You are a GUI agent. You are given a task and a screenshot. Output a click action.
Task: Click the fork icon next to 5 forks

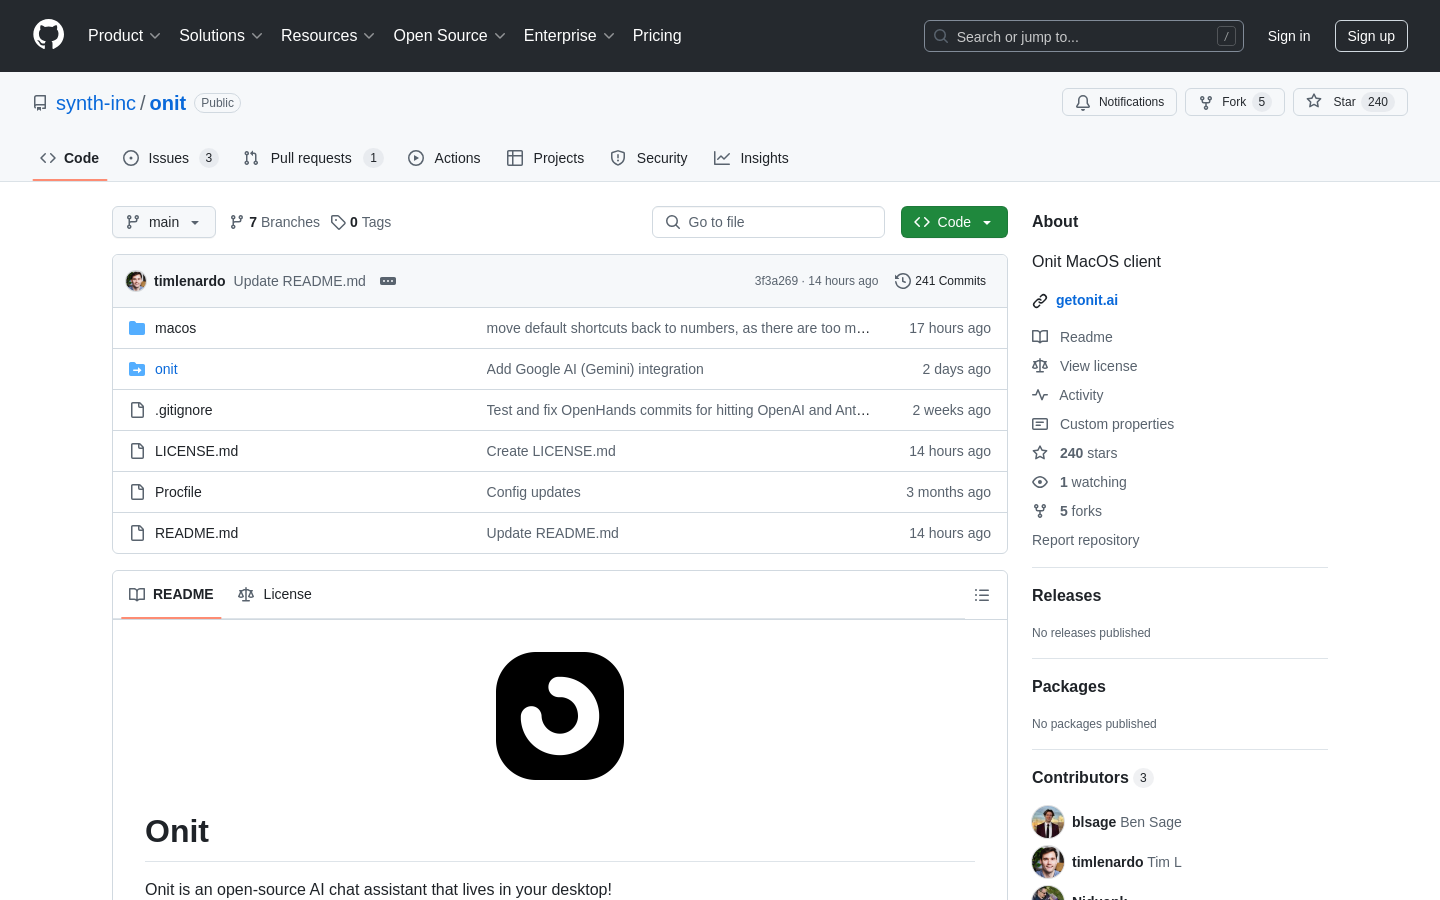point(1040,511)
